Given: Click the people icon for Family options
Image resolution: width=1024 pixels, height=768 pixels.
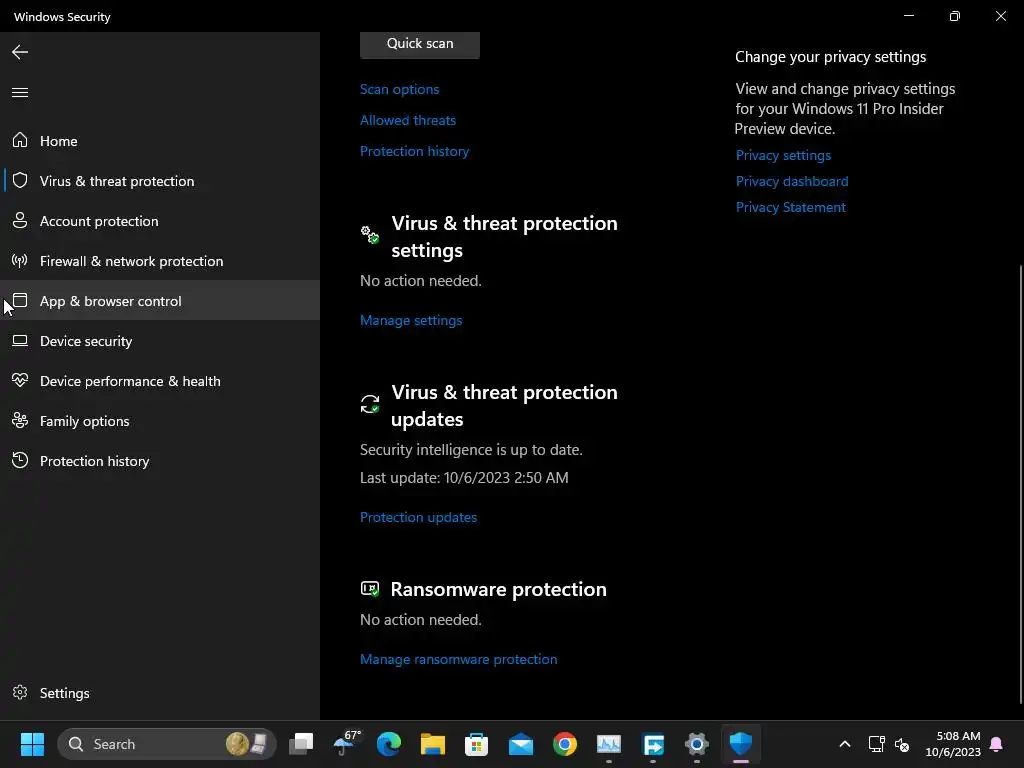Looking at the screenshot, I should tap(20, 421).
